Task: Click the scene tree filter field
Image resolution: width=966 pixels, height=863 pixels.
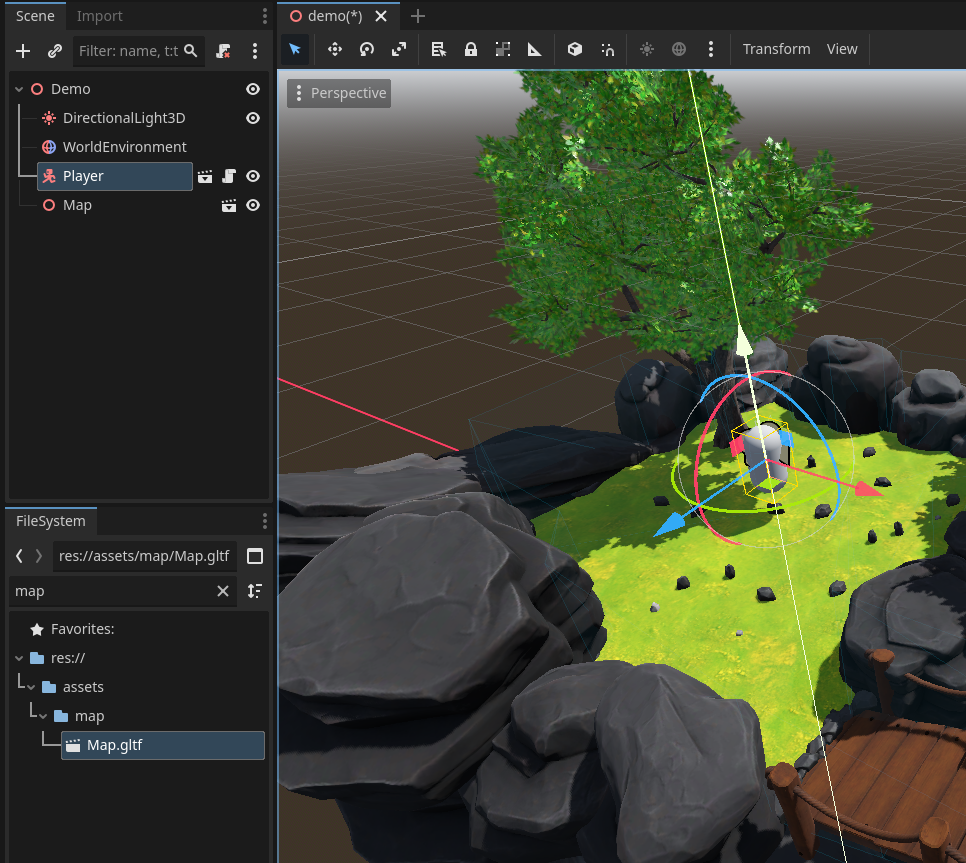Action: tap(128, 50)
